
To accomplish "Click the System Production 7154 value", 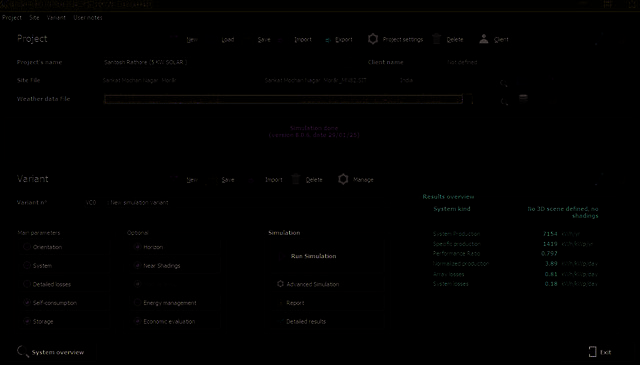I will pyautogui.click(x=550, y=234).
